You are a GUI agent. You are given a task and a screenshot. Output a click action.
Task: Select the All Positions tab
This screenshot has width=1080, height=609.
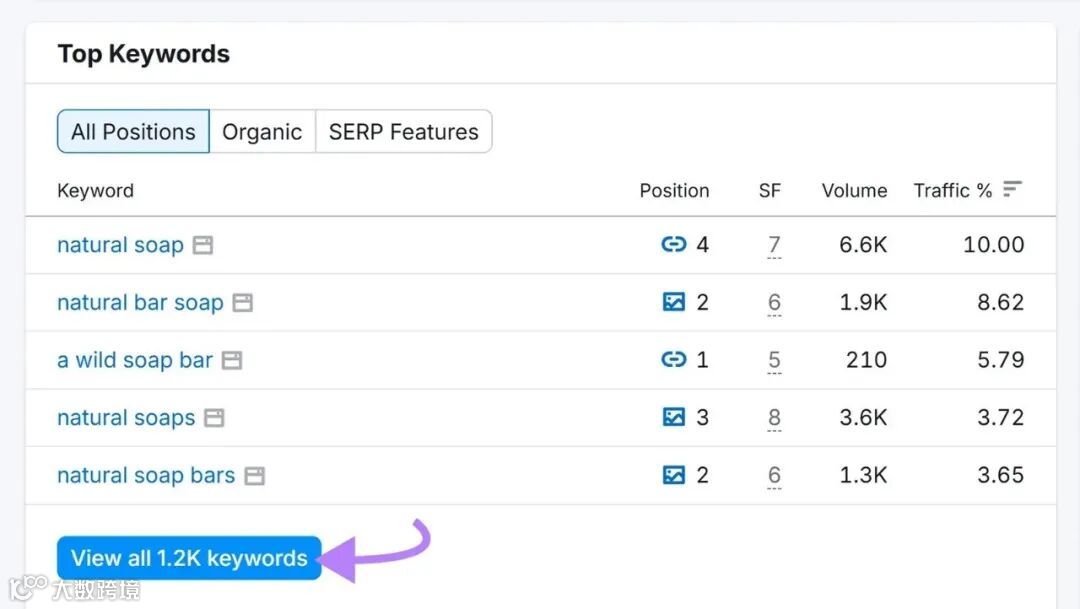[x=133, y=132]
